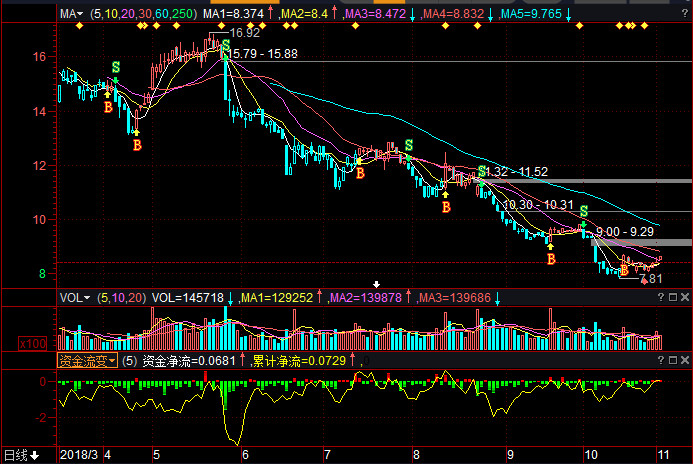693x464 pixels.
Task: Click the first B buy marker on the left
Action: pos(109,106)
